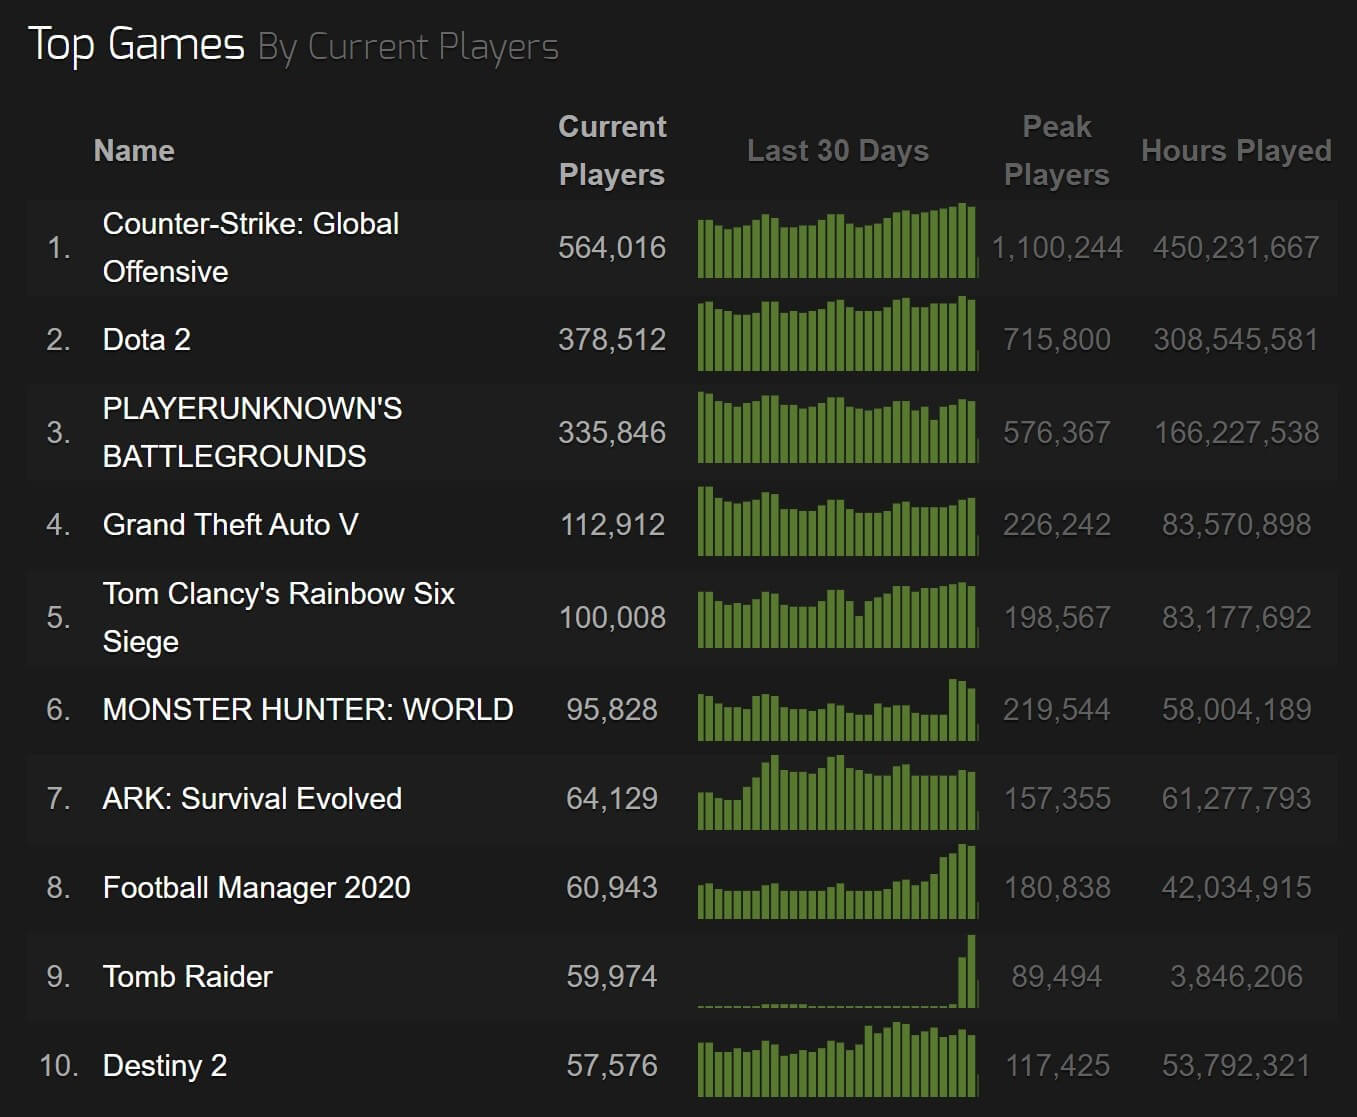Viewport: 1357px width, 1117px height.
Task: Click the Hours Played column header
Action: (1236, 151)
